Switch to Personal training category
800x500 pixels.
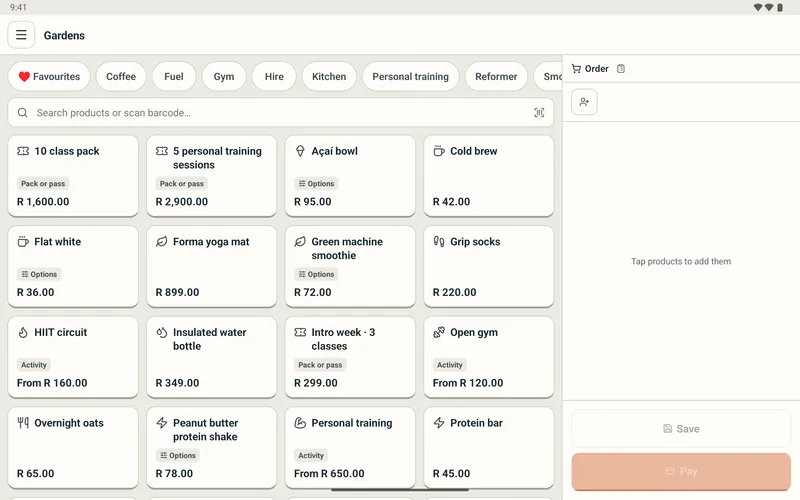coord(411,77)
